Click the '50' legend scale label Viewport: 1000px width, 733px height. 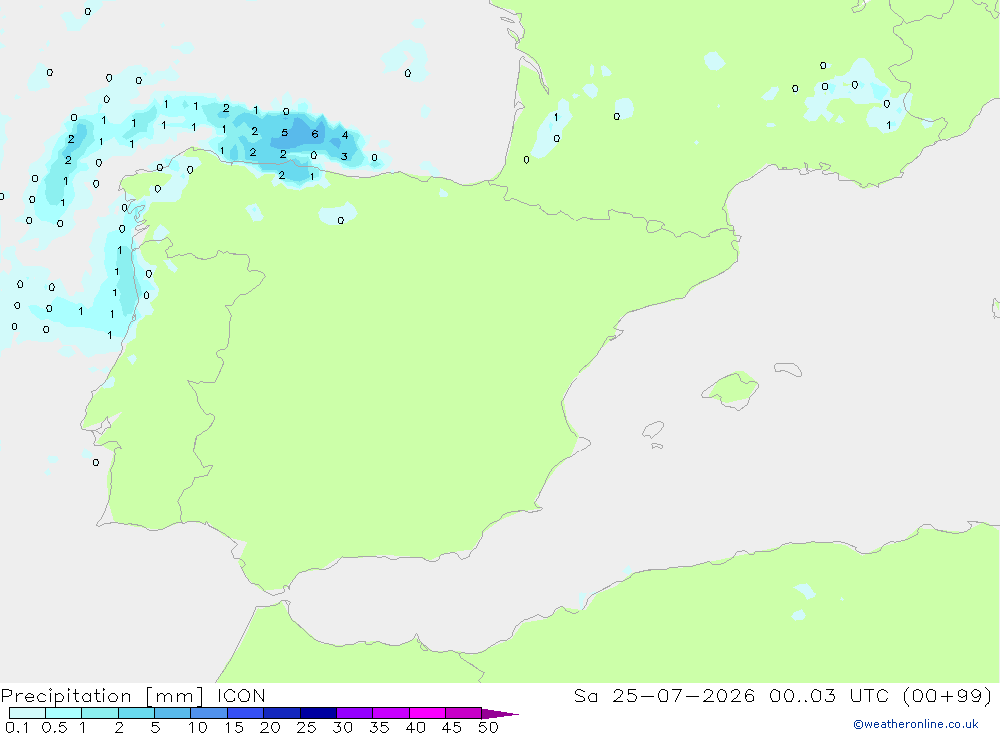(489, 727)
